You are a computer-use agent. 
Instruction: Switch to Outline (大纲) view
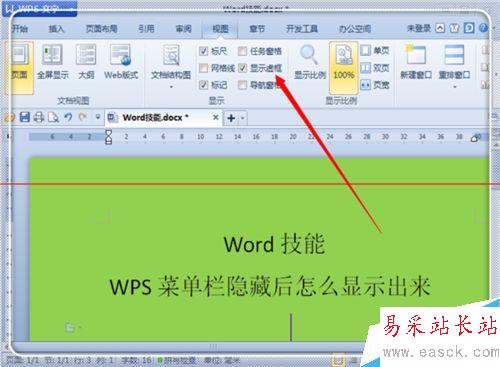86,63
